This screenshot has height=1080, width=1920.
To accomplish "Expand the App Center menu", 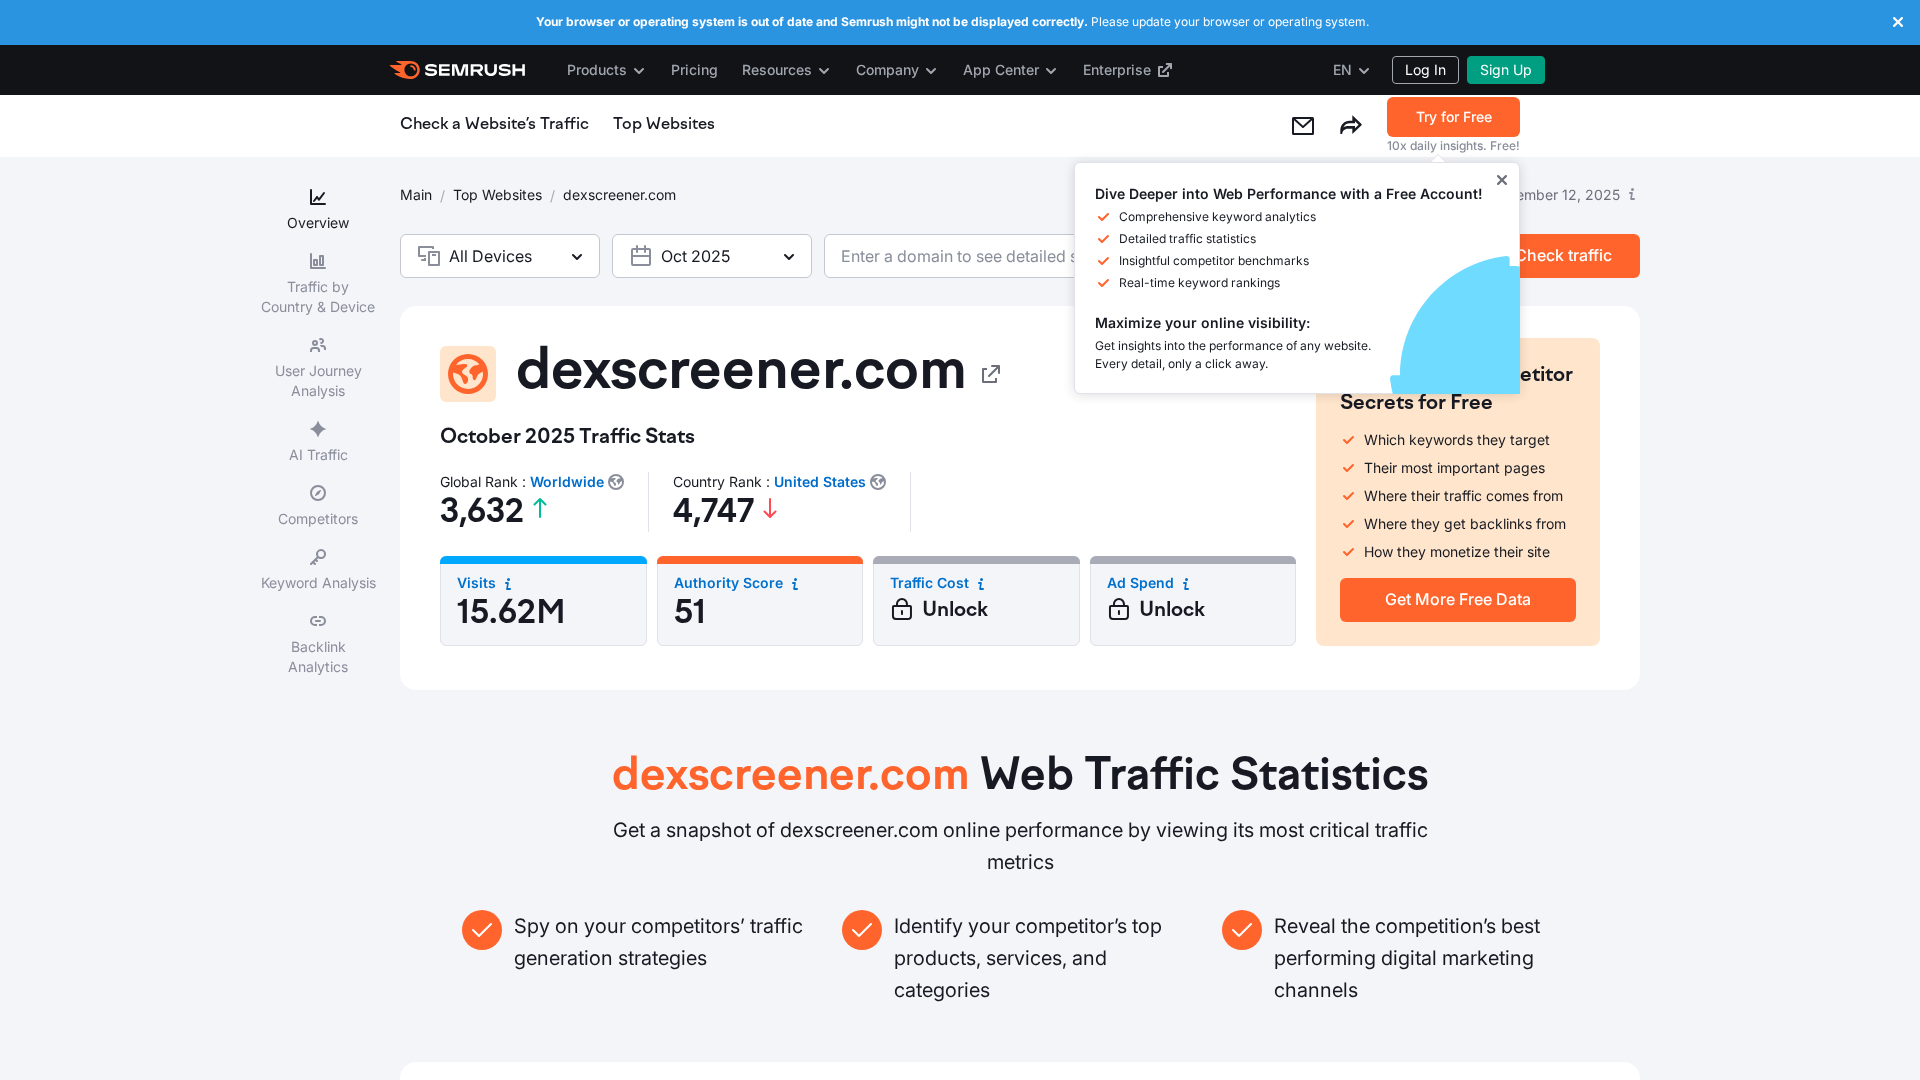I will point(1010,70).
